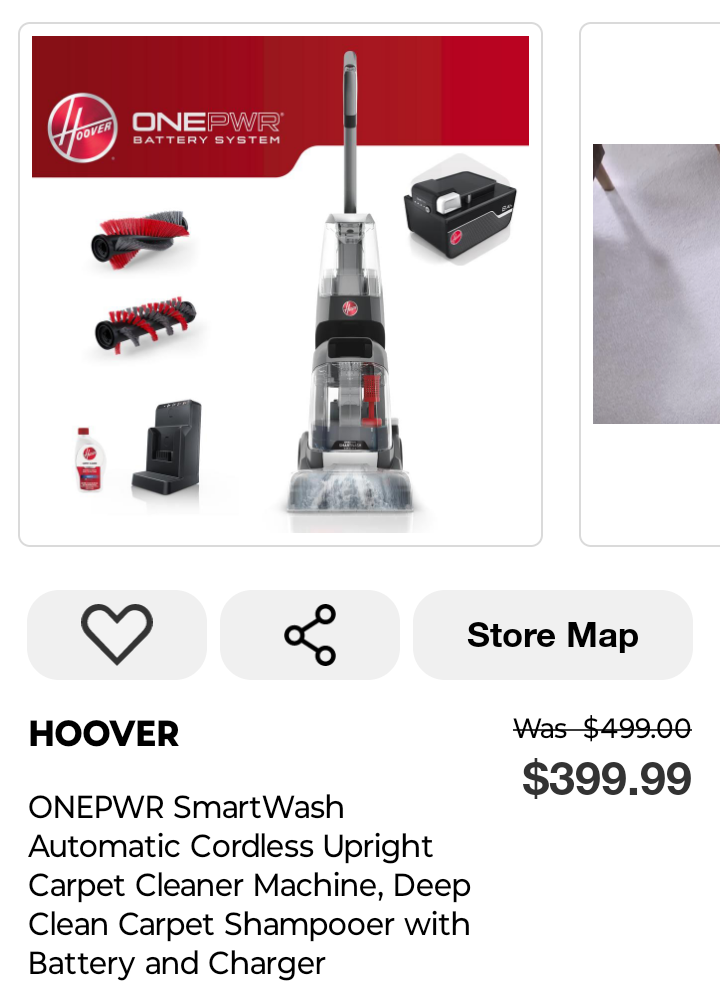Tap the ONEPWR SmartWash product title
The image size is (720, 1002).
point(250,885)
